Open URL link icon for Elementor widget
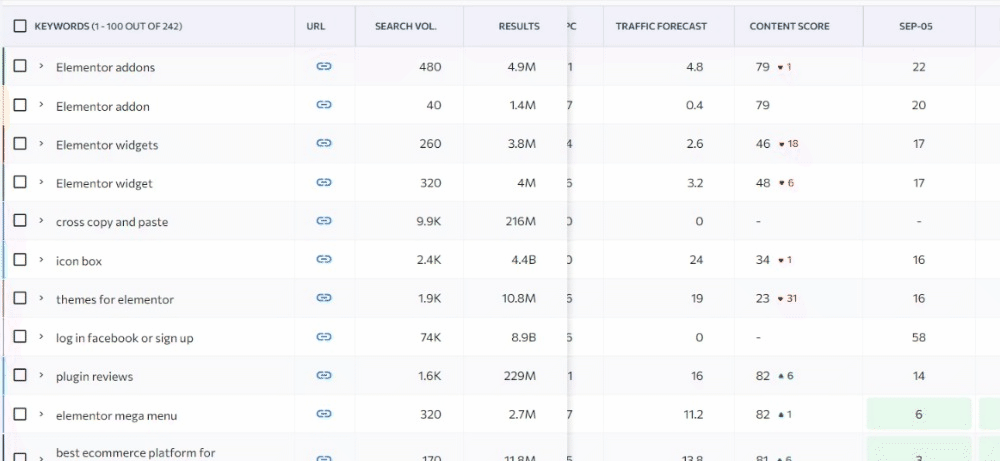Viewport: 1000px width, 461px height. (x=324, y=182)
